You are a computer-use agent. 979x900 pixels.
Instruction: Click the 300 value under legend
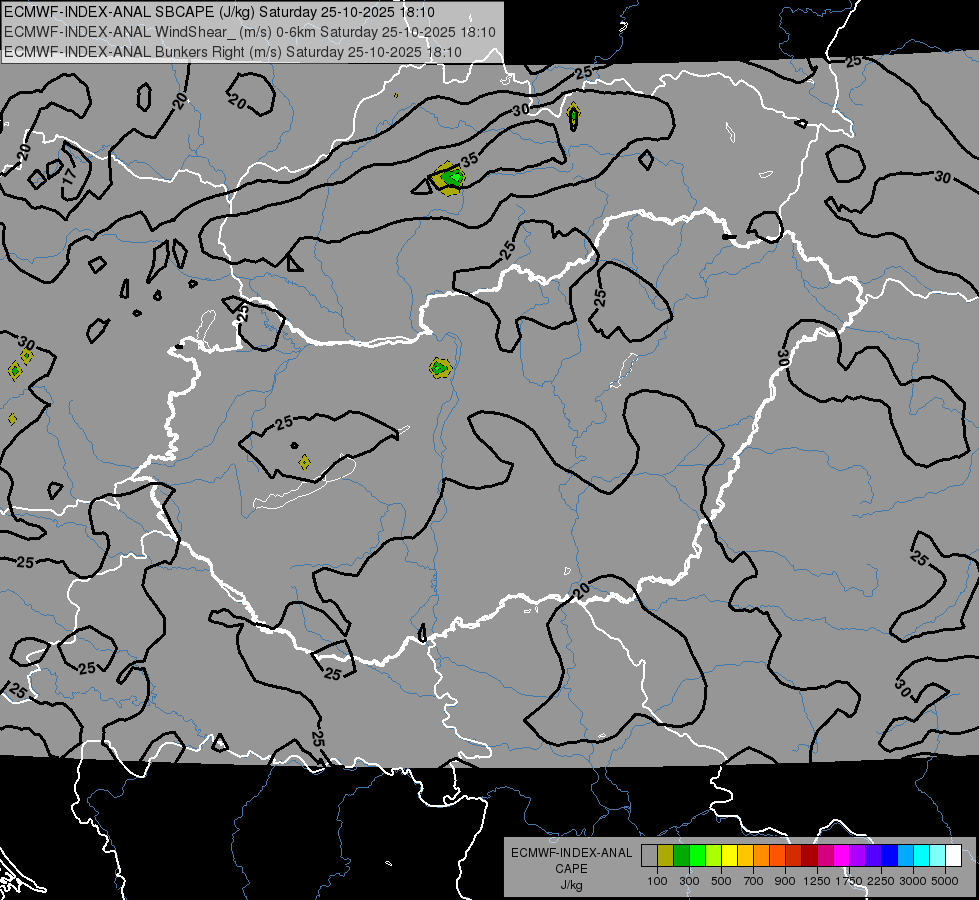pyautogui.click(x=689, y=881)
